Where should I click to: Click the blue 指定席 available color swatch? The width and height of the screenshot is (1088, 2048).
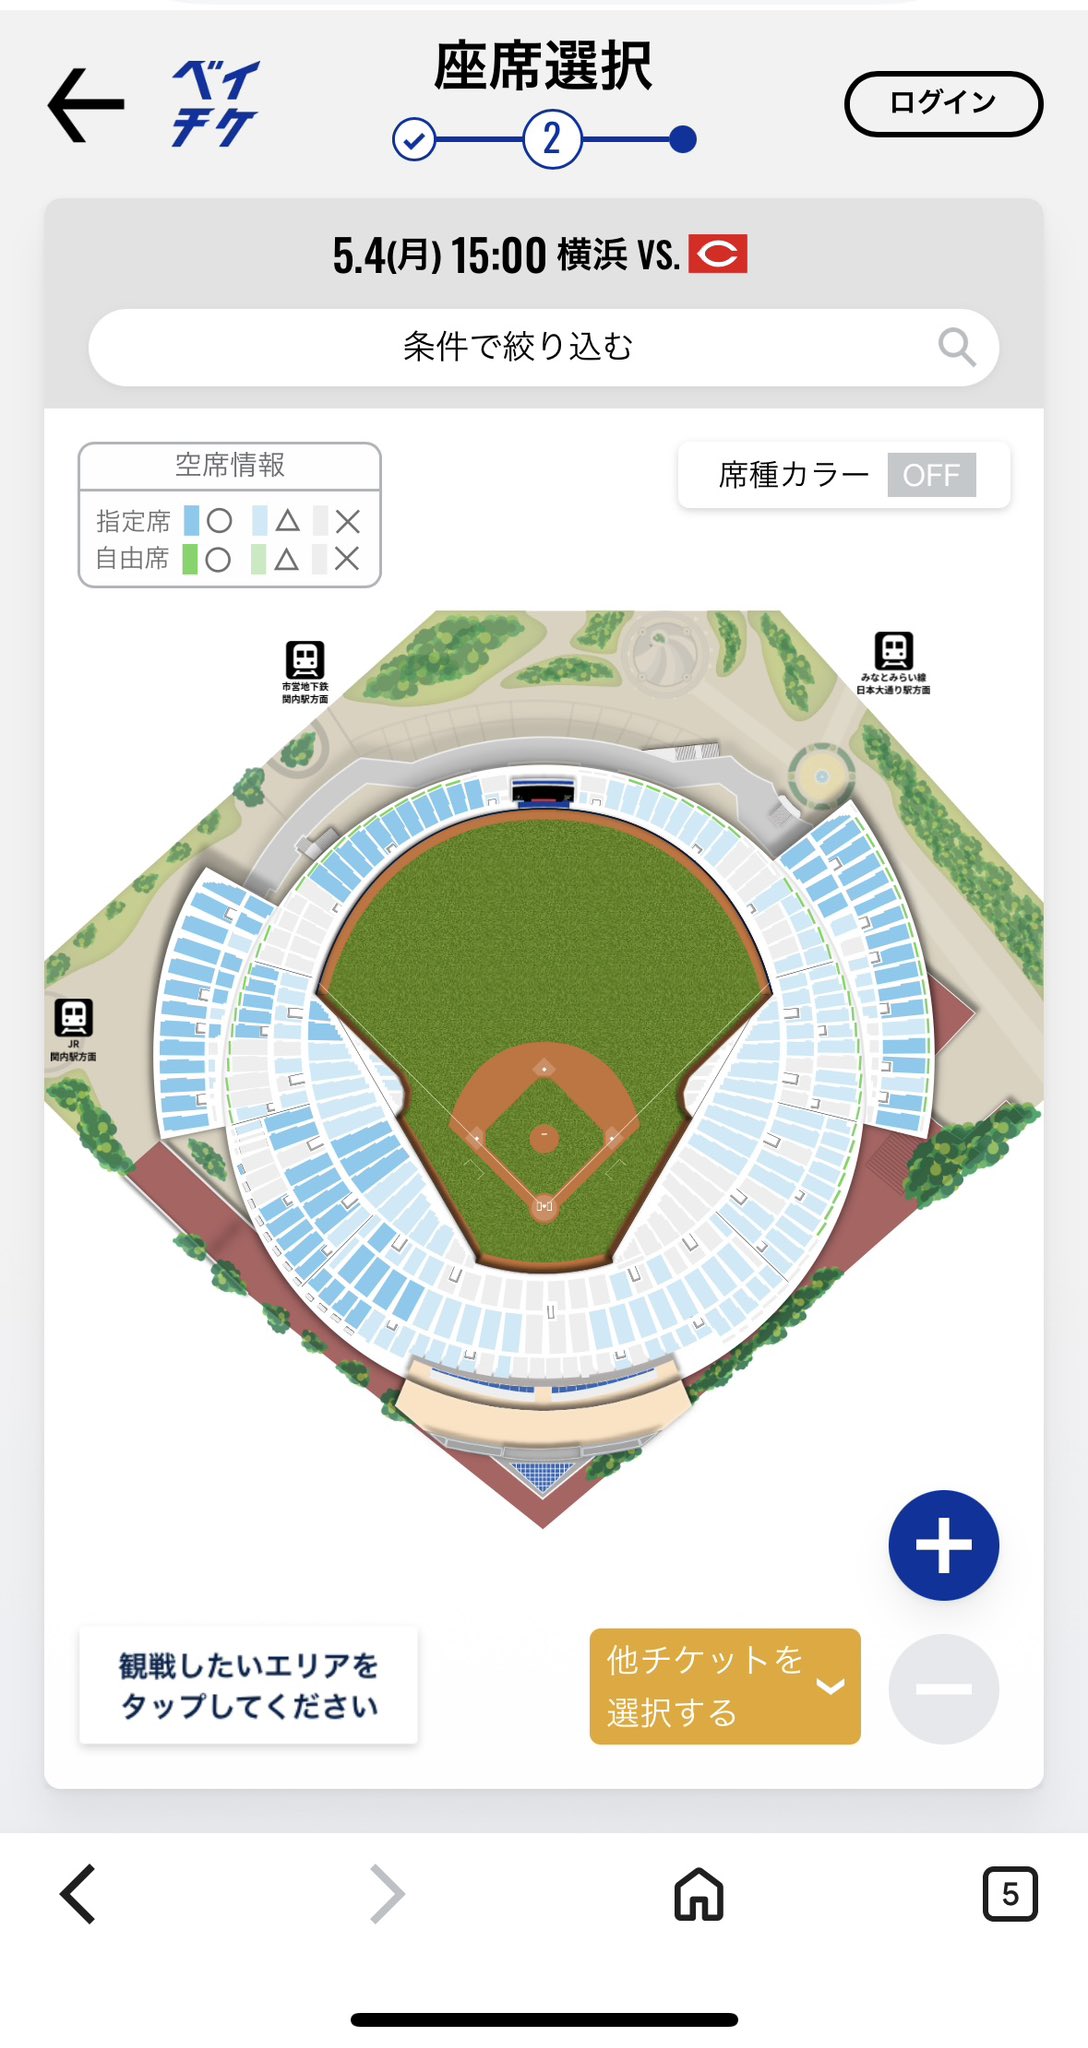pyautogui.click(x=191, y=521)
